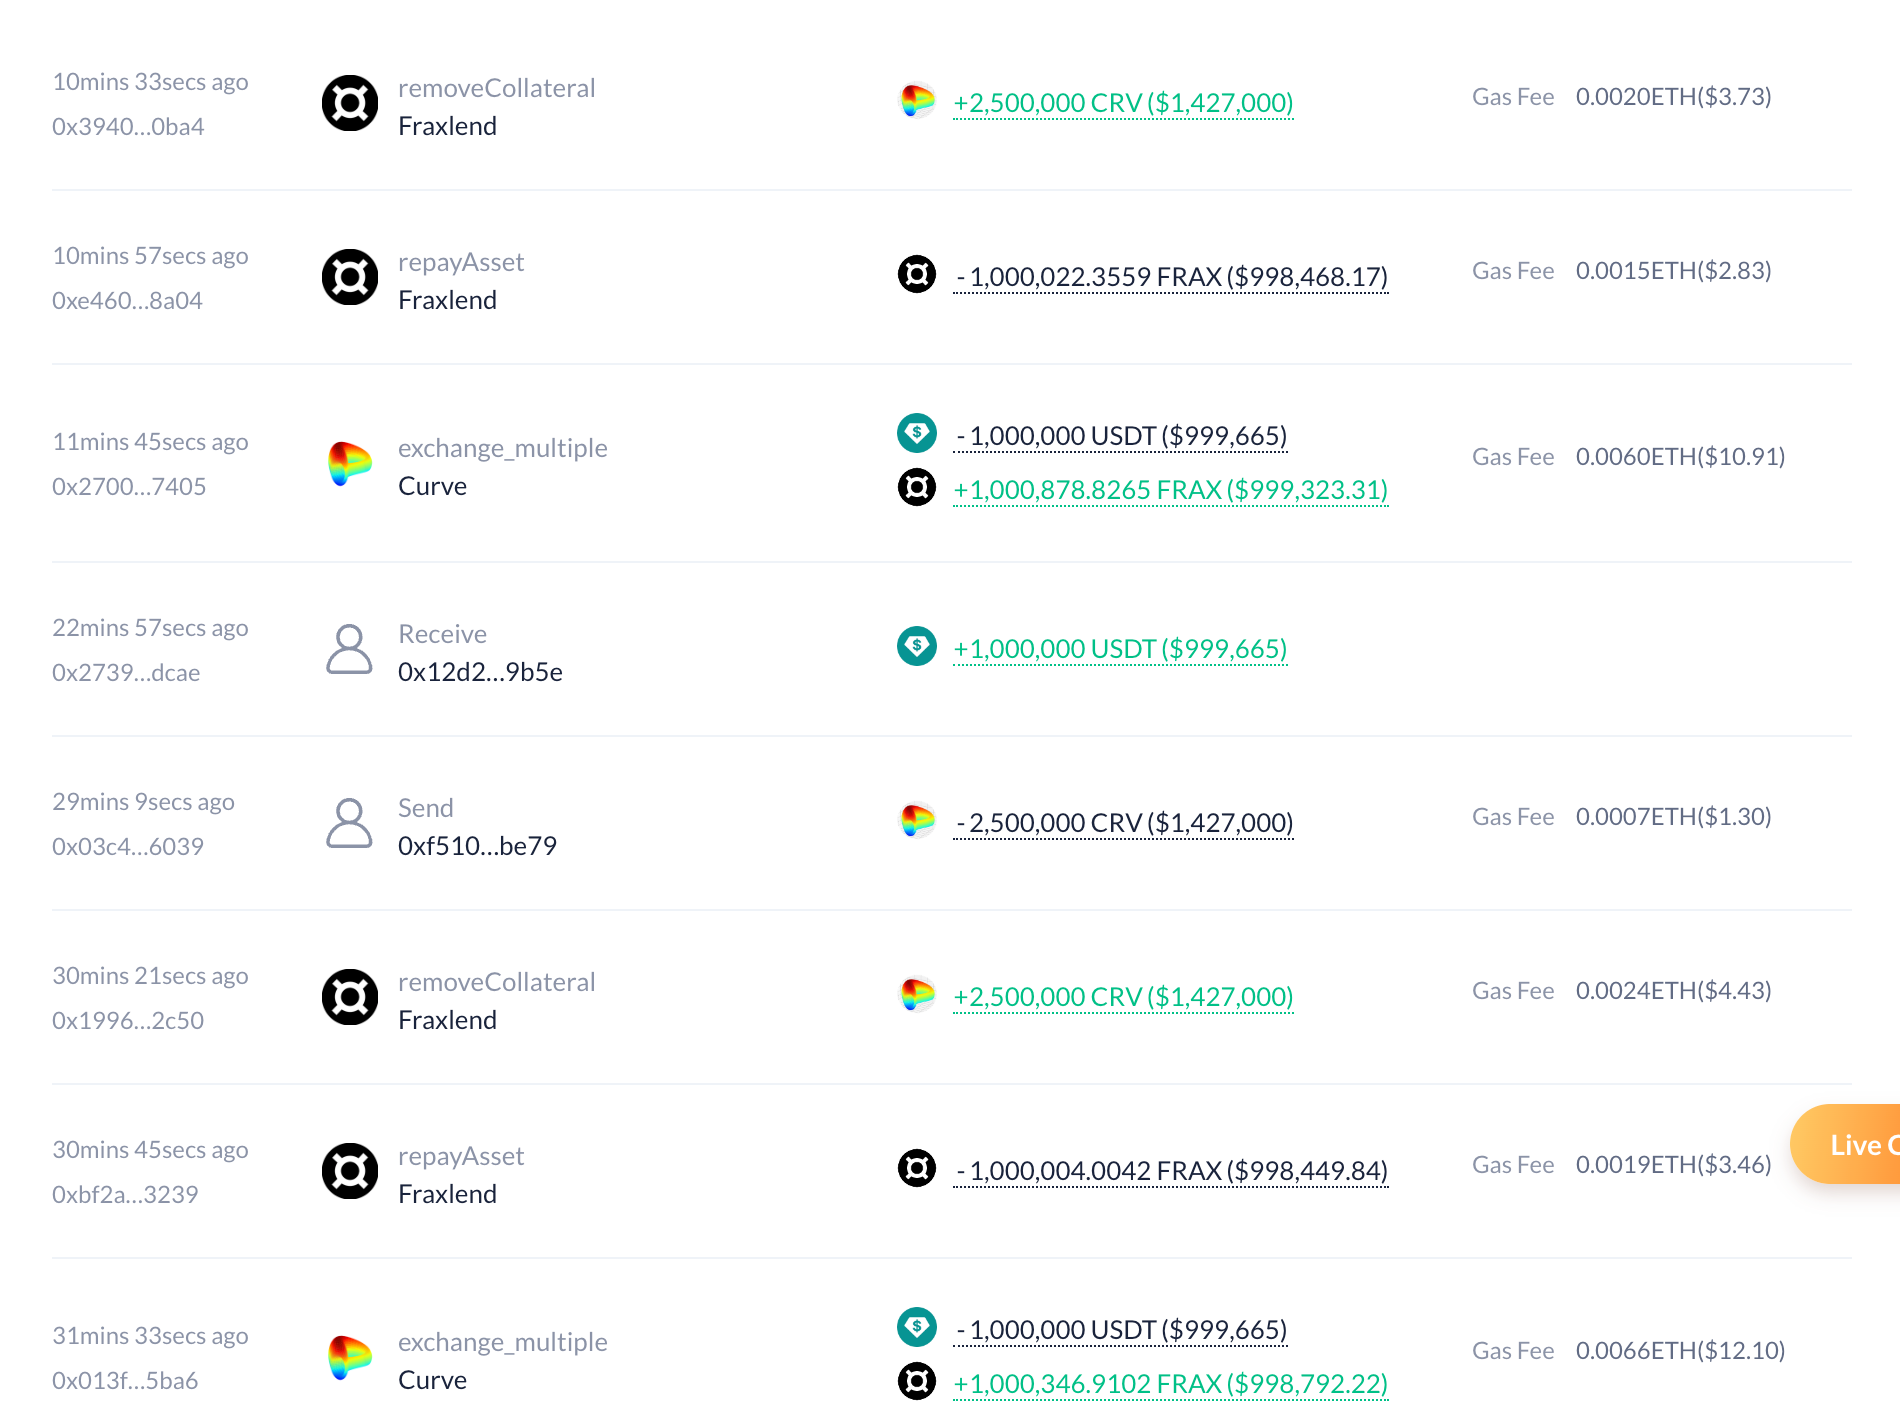The height and width of the screenshot is (1408, 1900).
Task: Click the person icon for Receive transaction
Action: [x=350, y=650]
